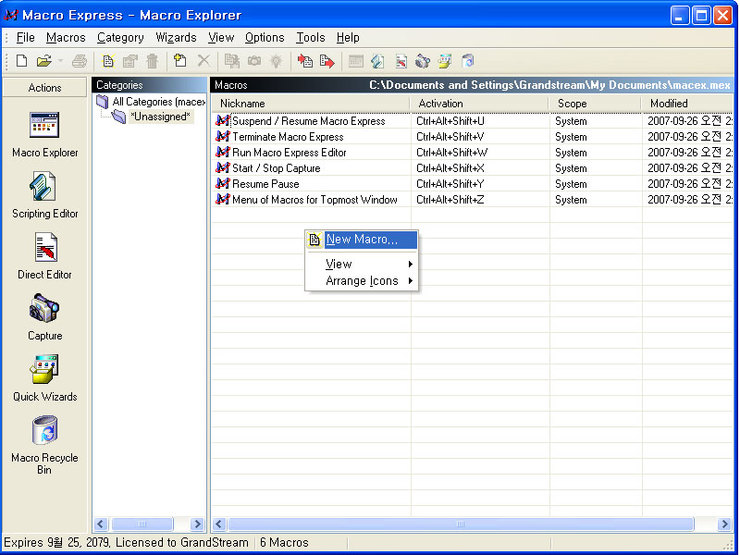Open Macro Recycle Bin from sidebar

tap(45, 445)
